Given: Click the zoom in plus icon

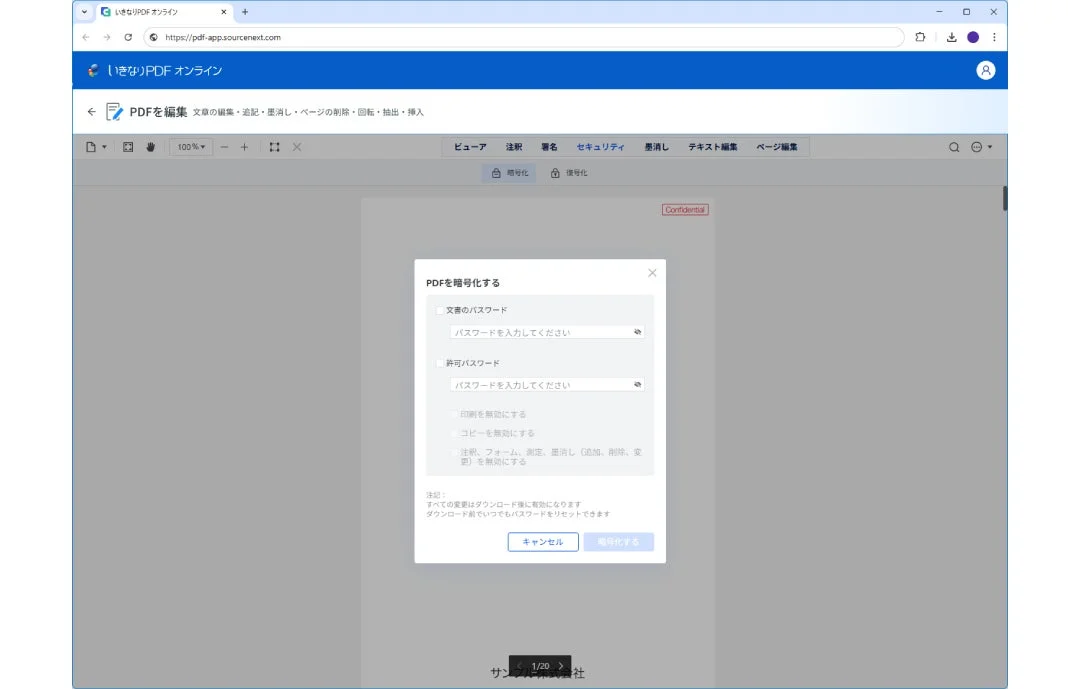Looking at the screenshot, I should [x=244, y=147].
